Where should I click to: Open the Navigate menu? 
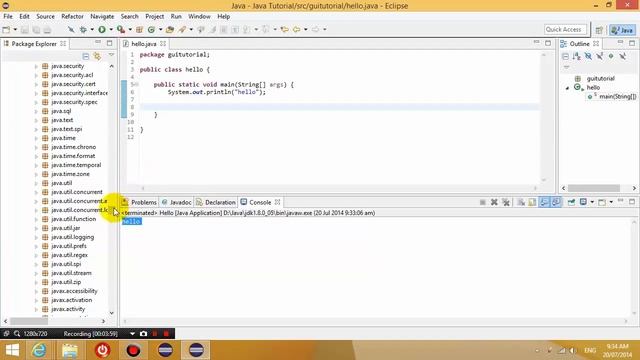[x=102, y=16]
